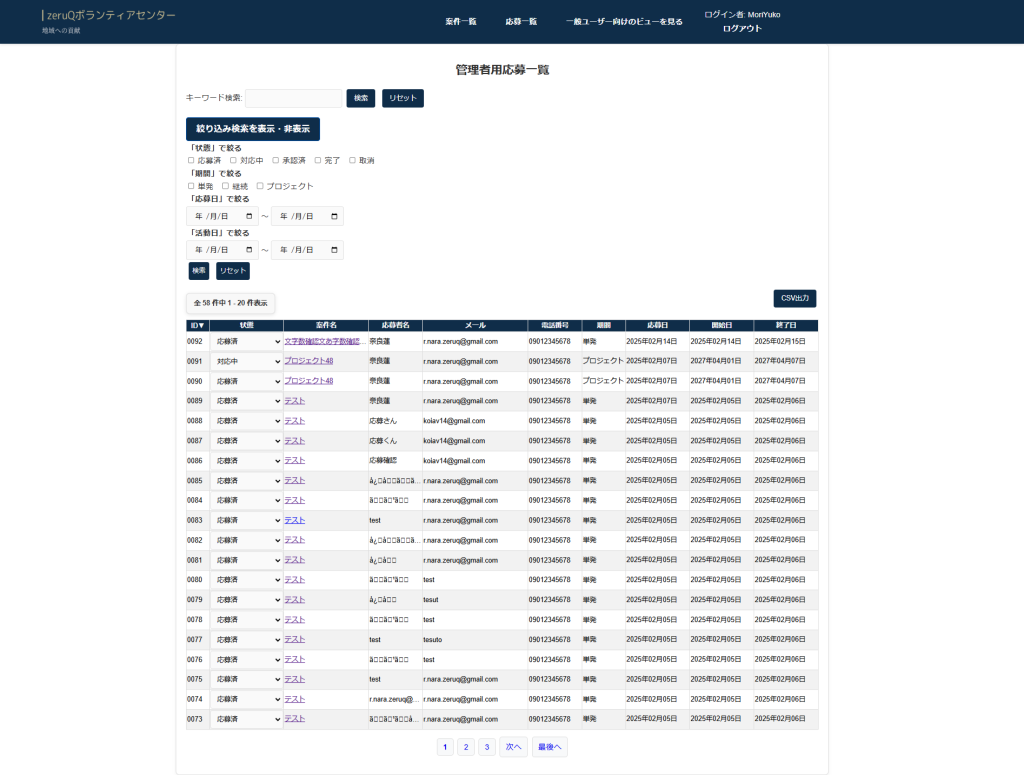
Task: Open calendar picker for 応募日 start date
Action: (x=249, y=216)
